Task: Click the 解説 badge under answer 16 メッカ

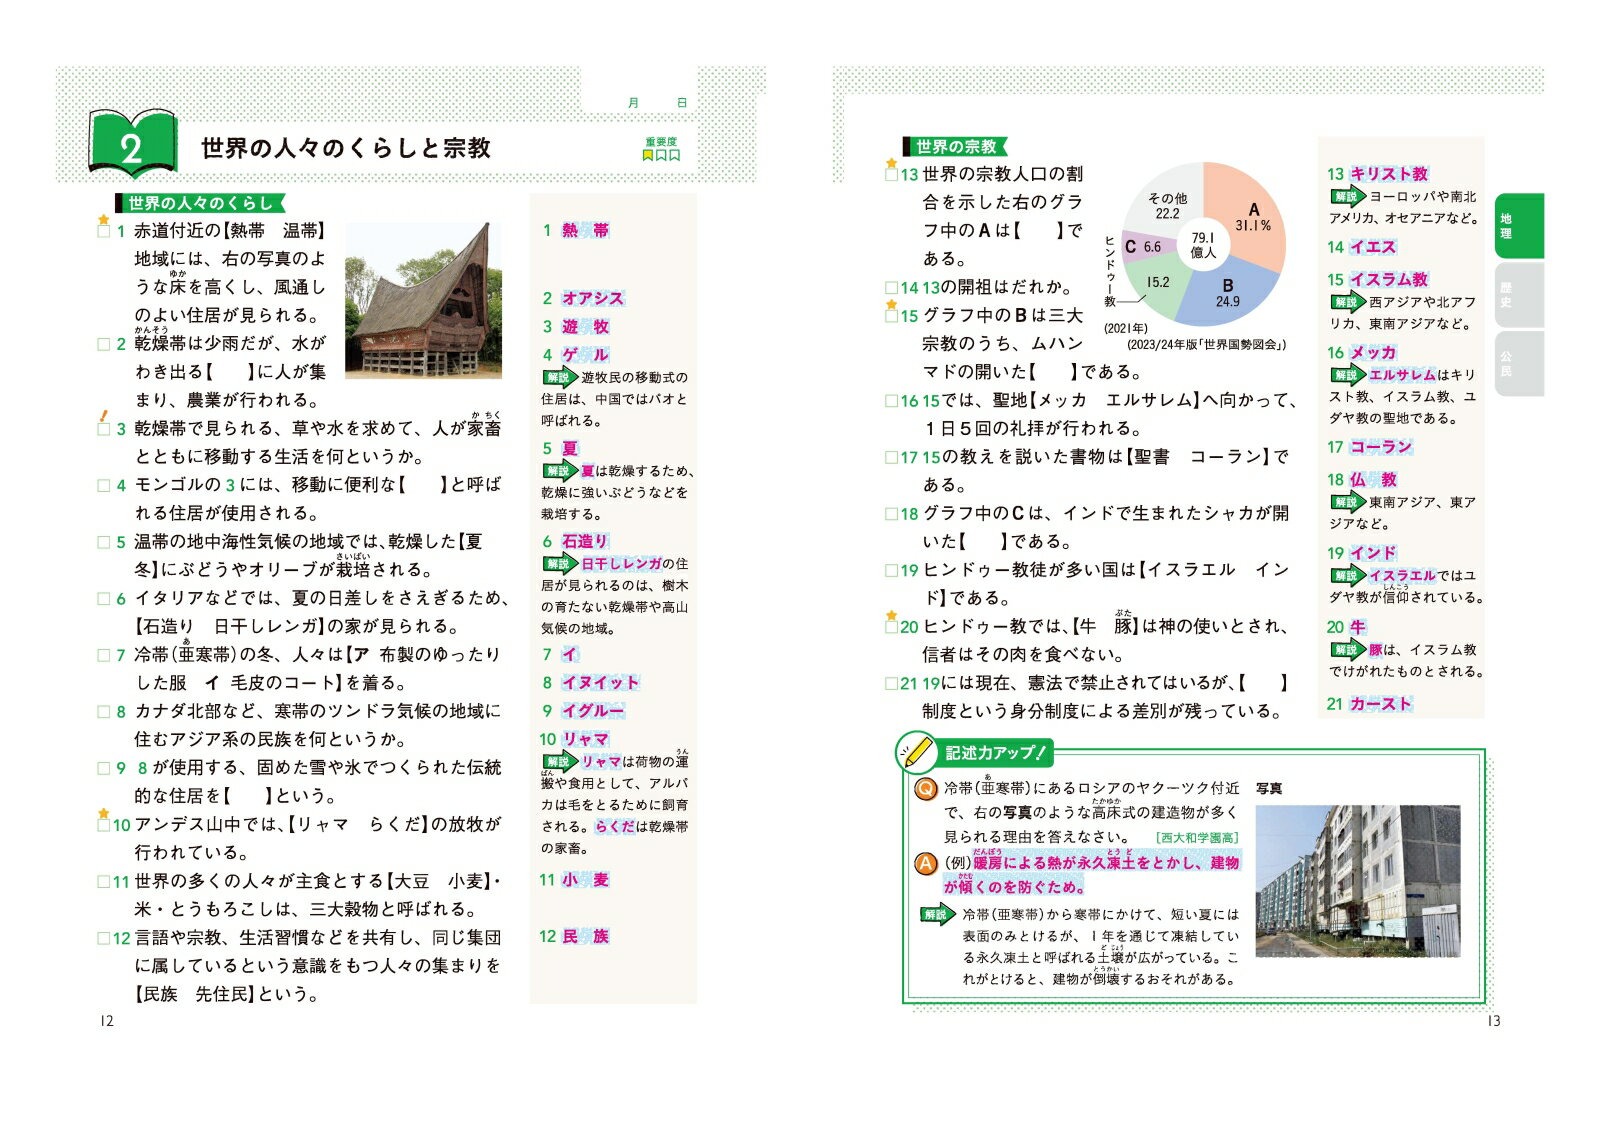Action: point(1347,374)
